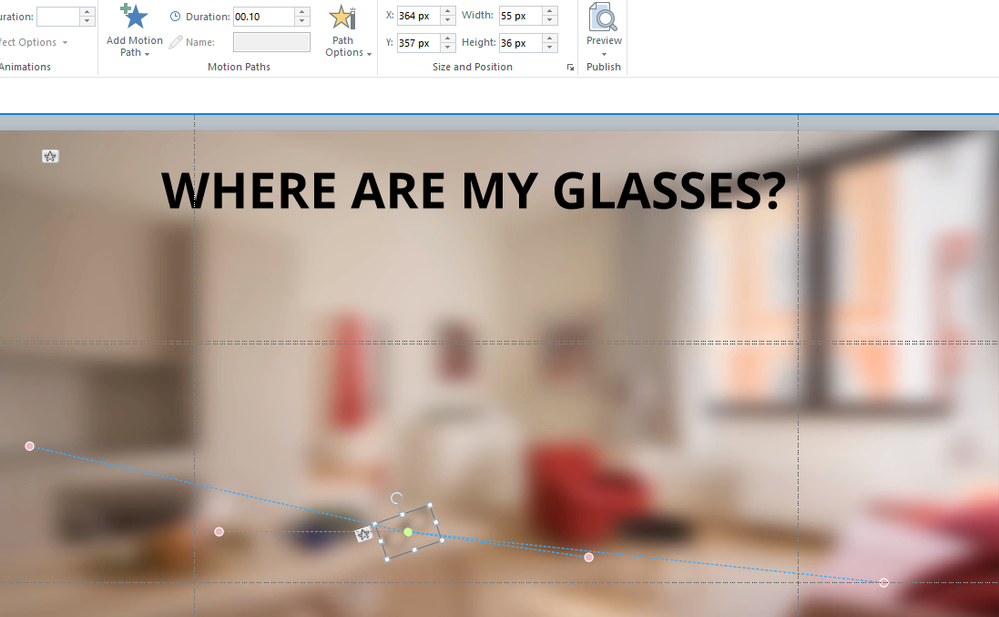Click the leftmost pink motion path endpoint

pyautogui.click(x=30, y=446)
